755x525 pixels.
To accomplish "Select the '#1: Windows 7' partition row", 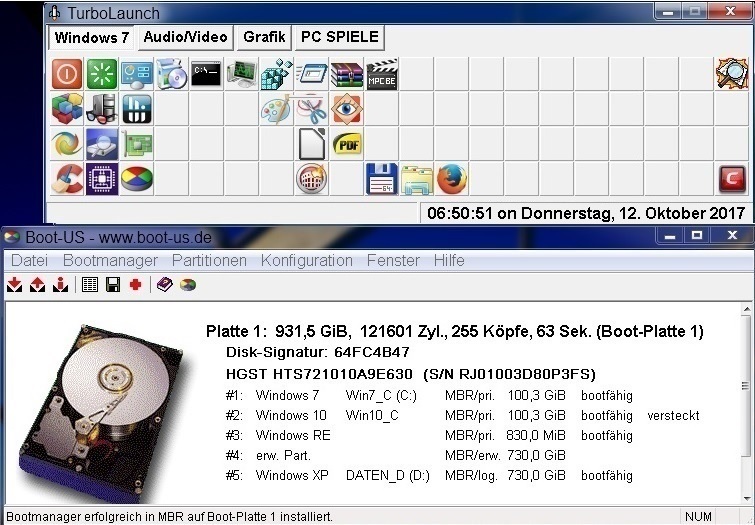I will pos(429,396).
